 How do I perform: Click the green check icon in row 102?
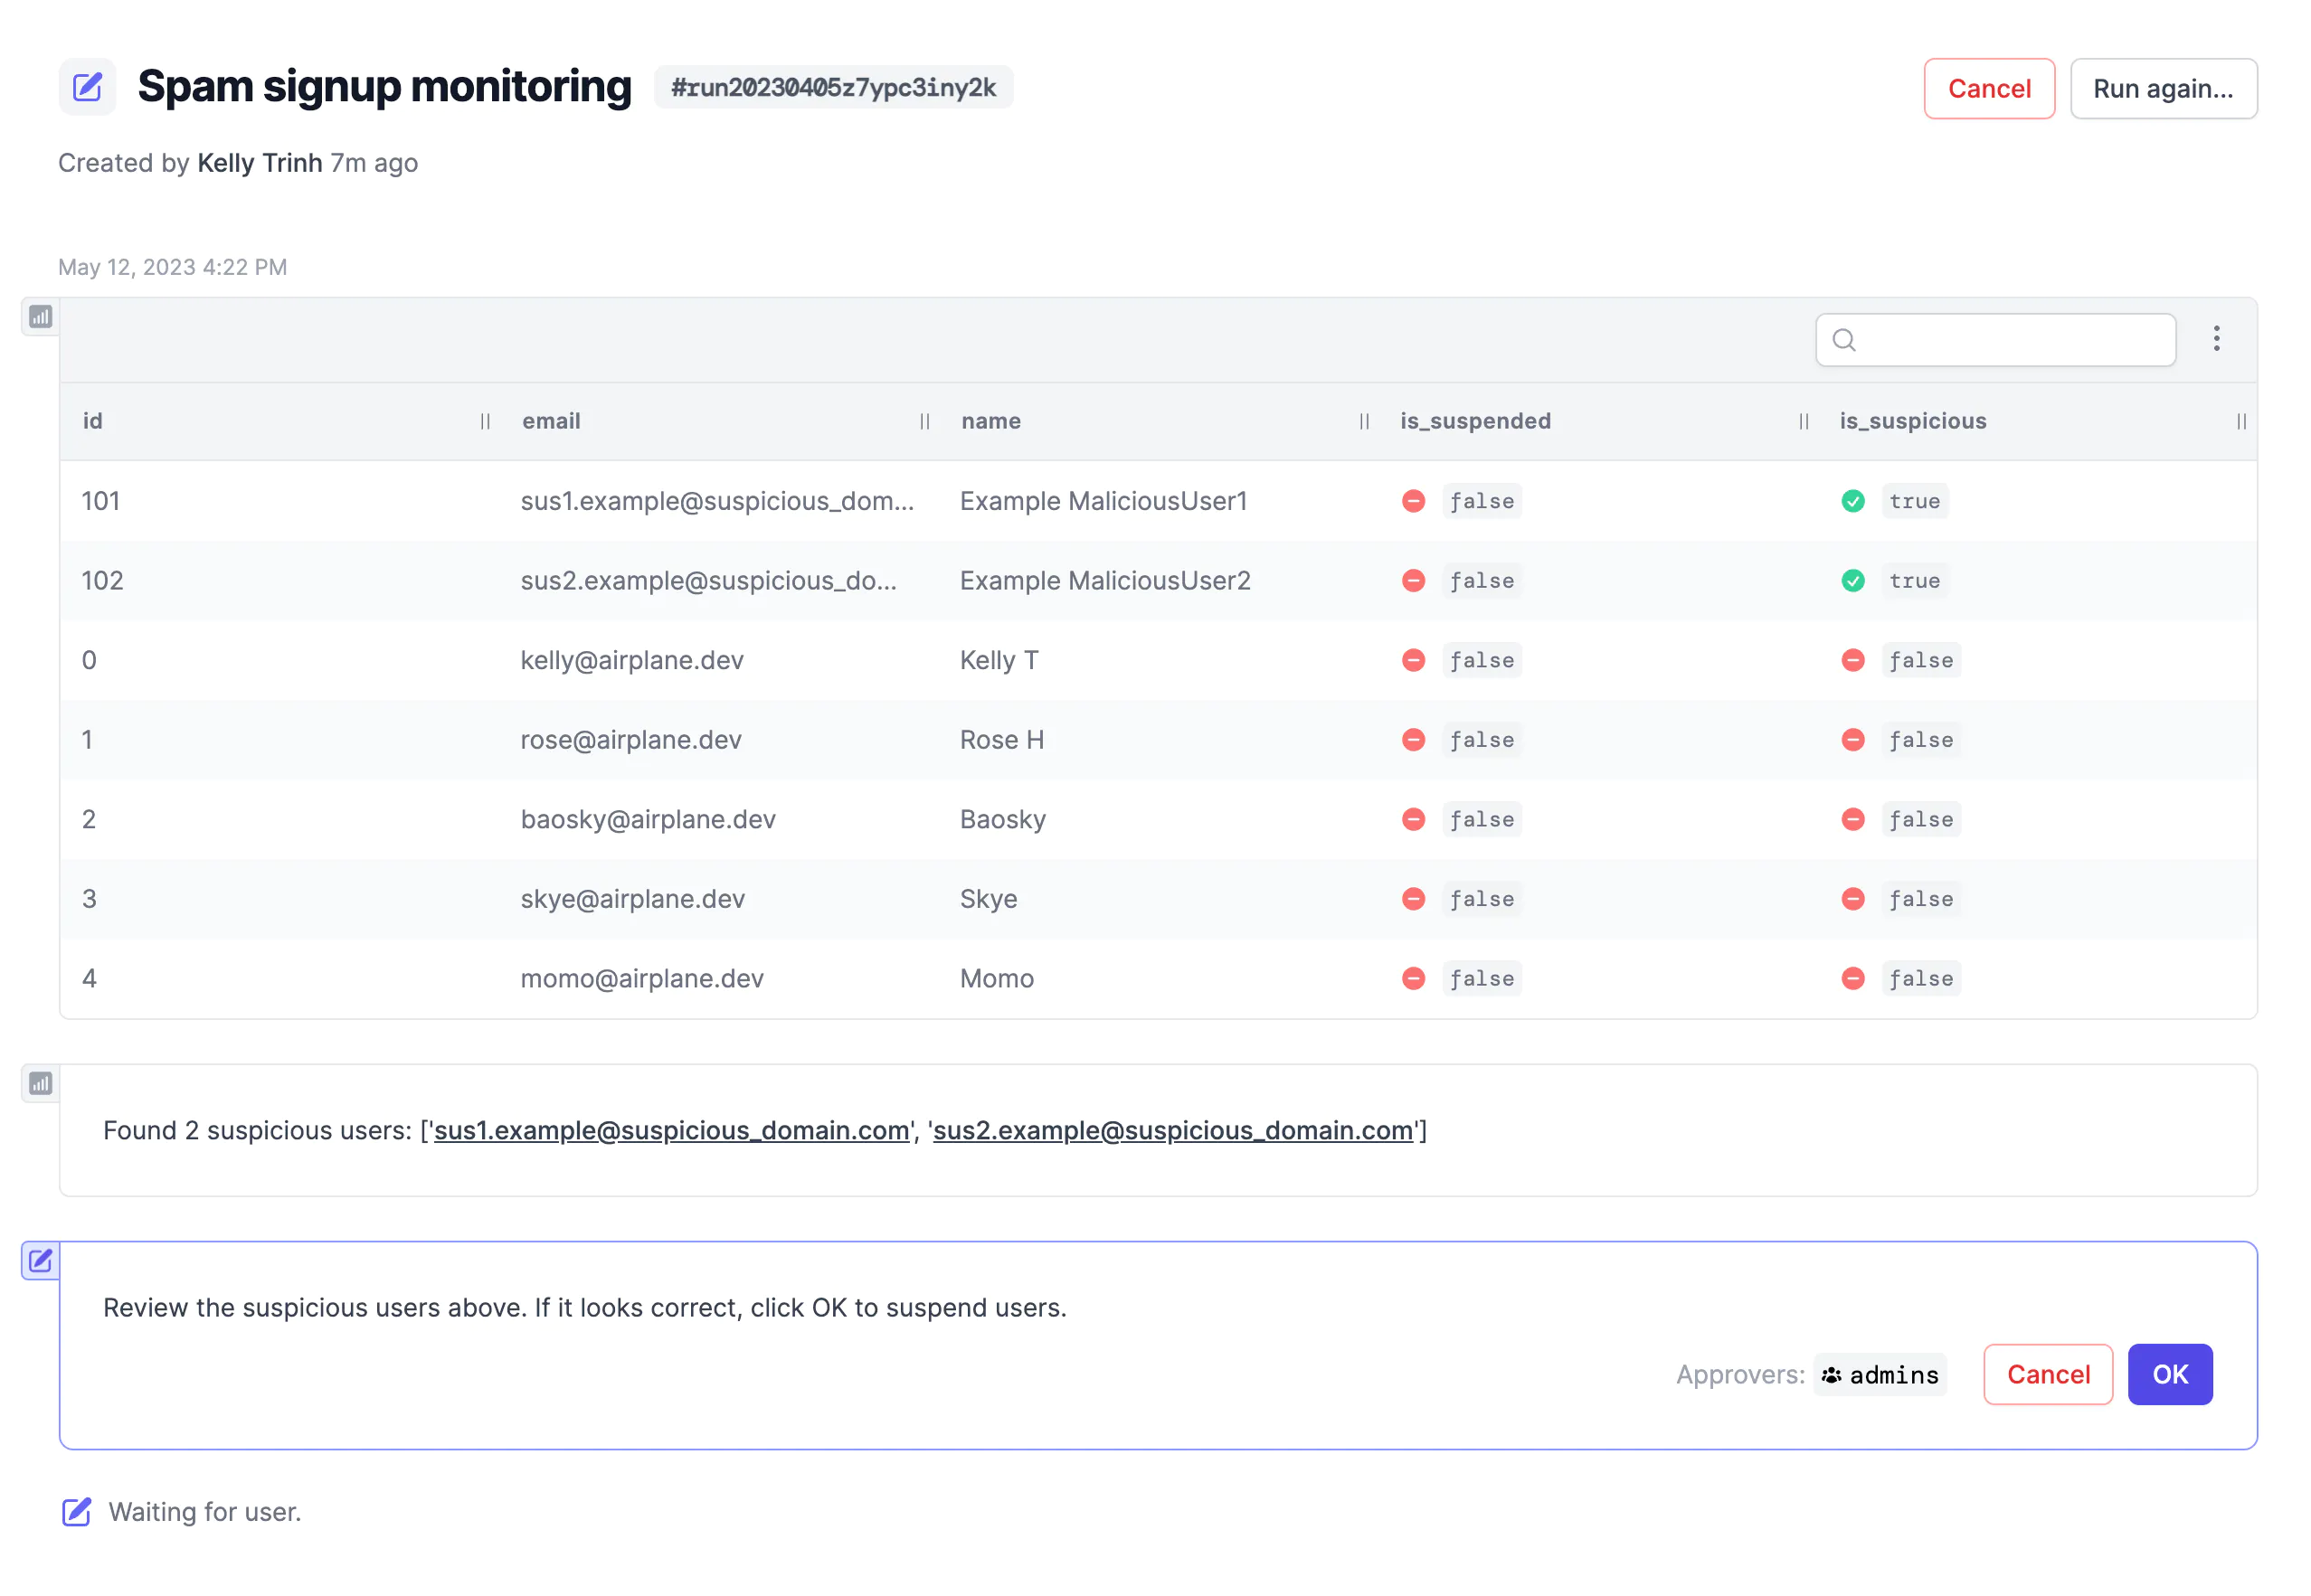pyautogui.click(x=1852, y=581)
